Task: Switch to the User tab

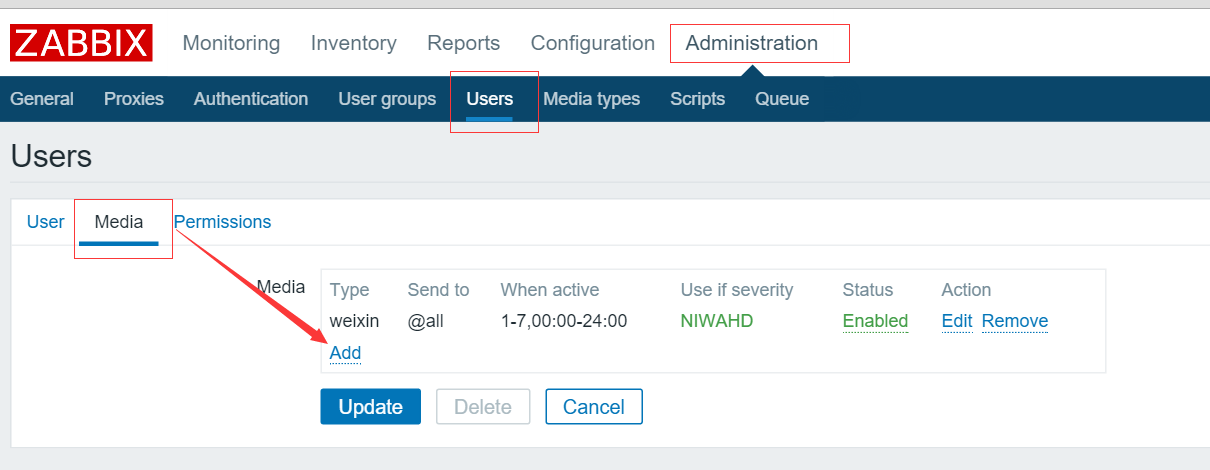Action: coord(45,222)
